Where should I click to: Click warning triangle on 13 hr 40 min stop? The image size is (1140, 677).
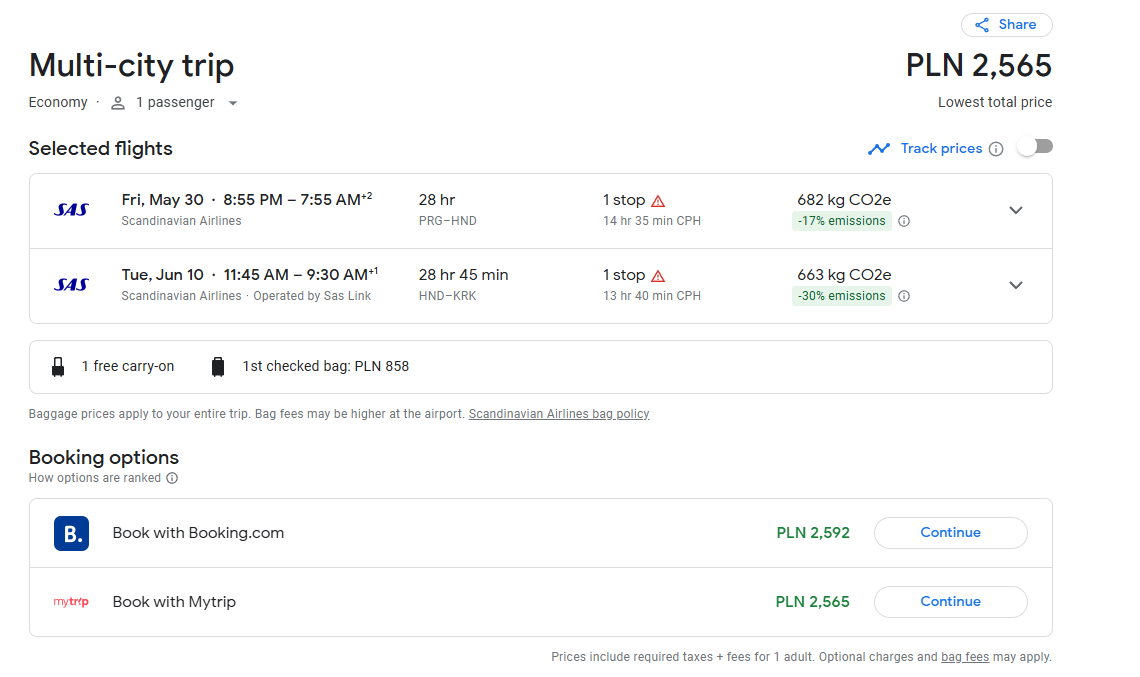click(658, 276)
